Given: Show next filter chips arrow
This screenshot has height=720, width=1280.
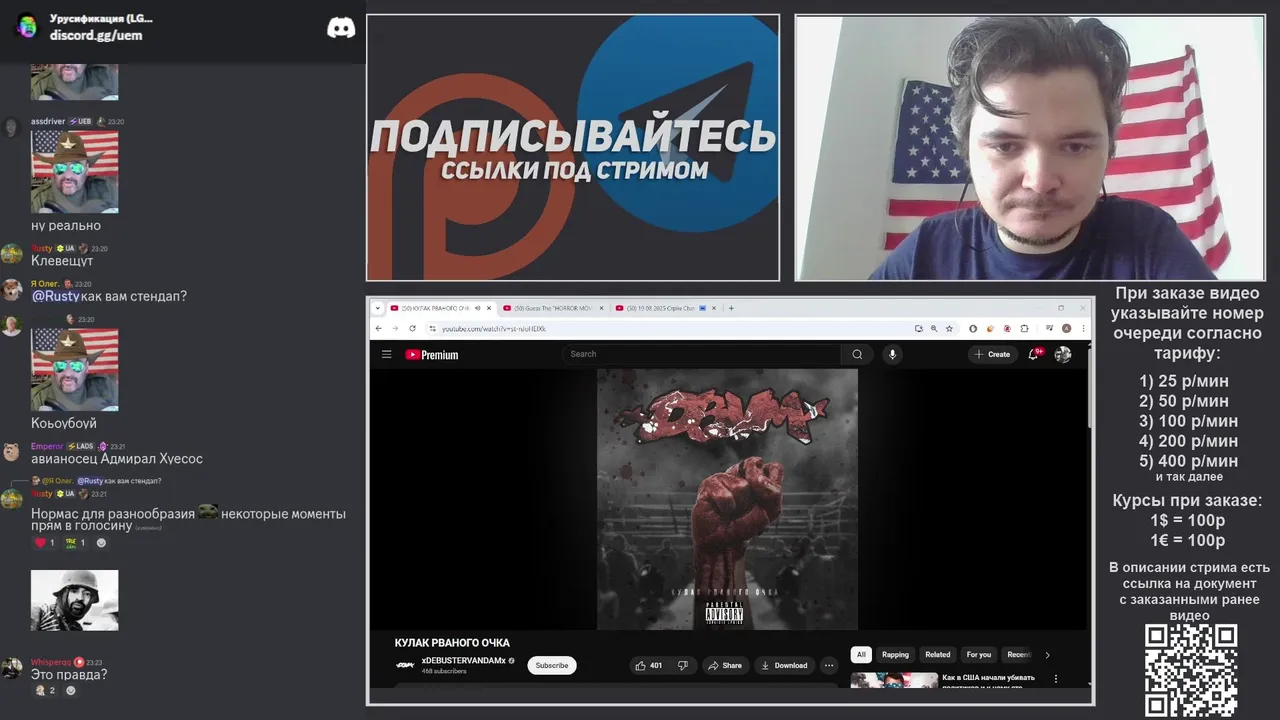Looking at the screenshot, I should (1047, 655).
